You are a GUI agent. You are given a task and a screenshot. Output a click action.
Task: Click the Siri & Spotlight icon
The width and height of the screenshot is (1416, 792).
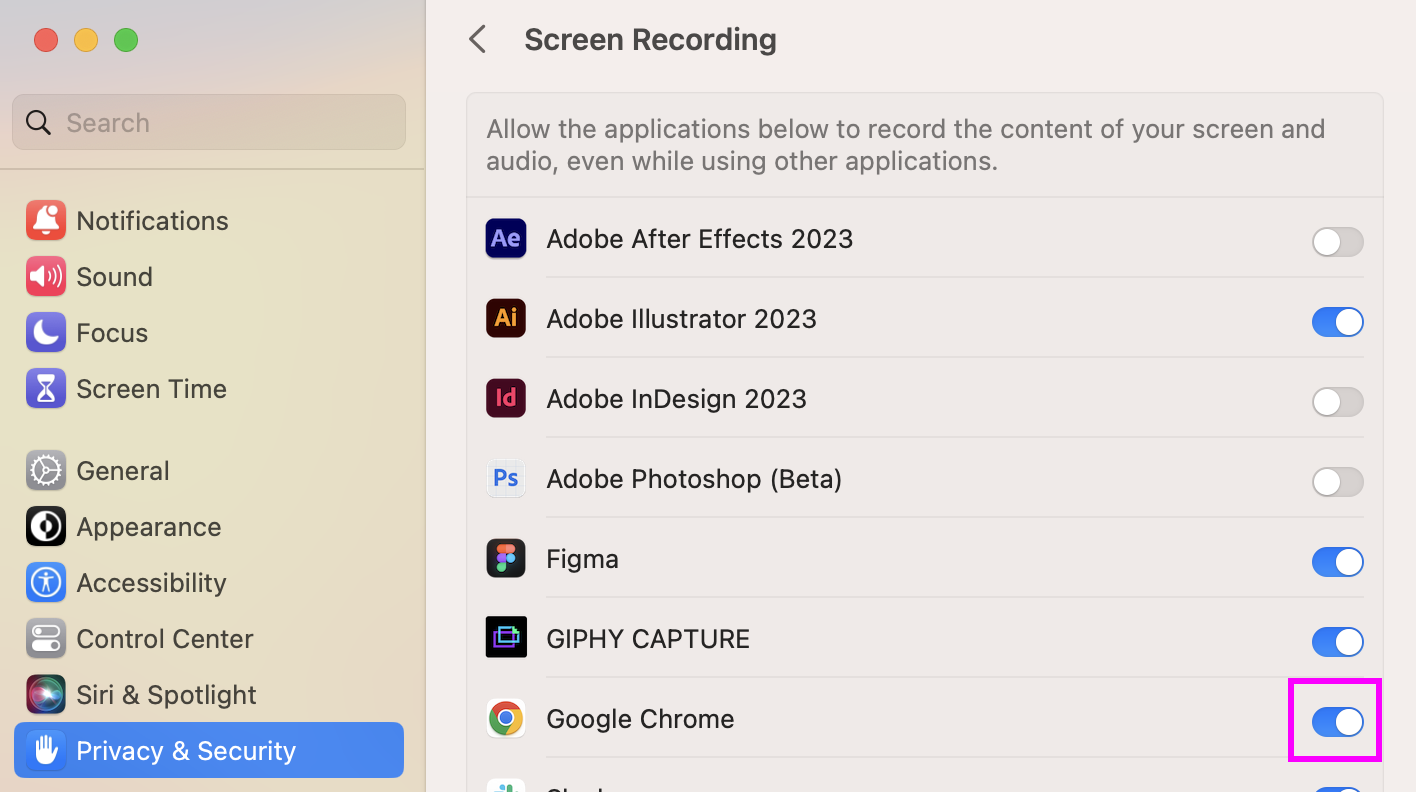(x=46, y=695)
